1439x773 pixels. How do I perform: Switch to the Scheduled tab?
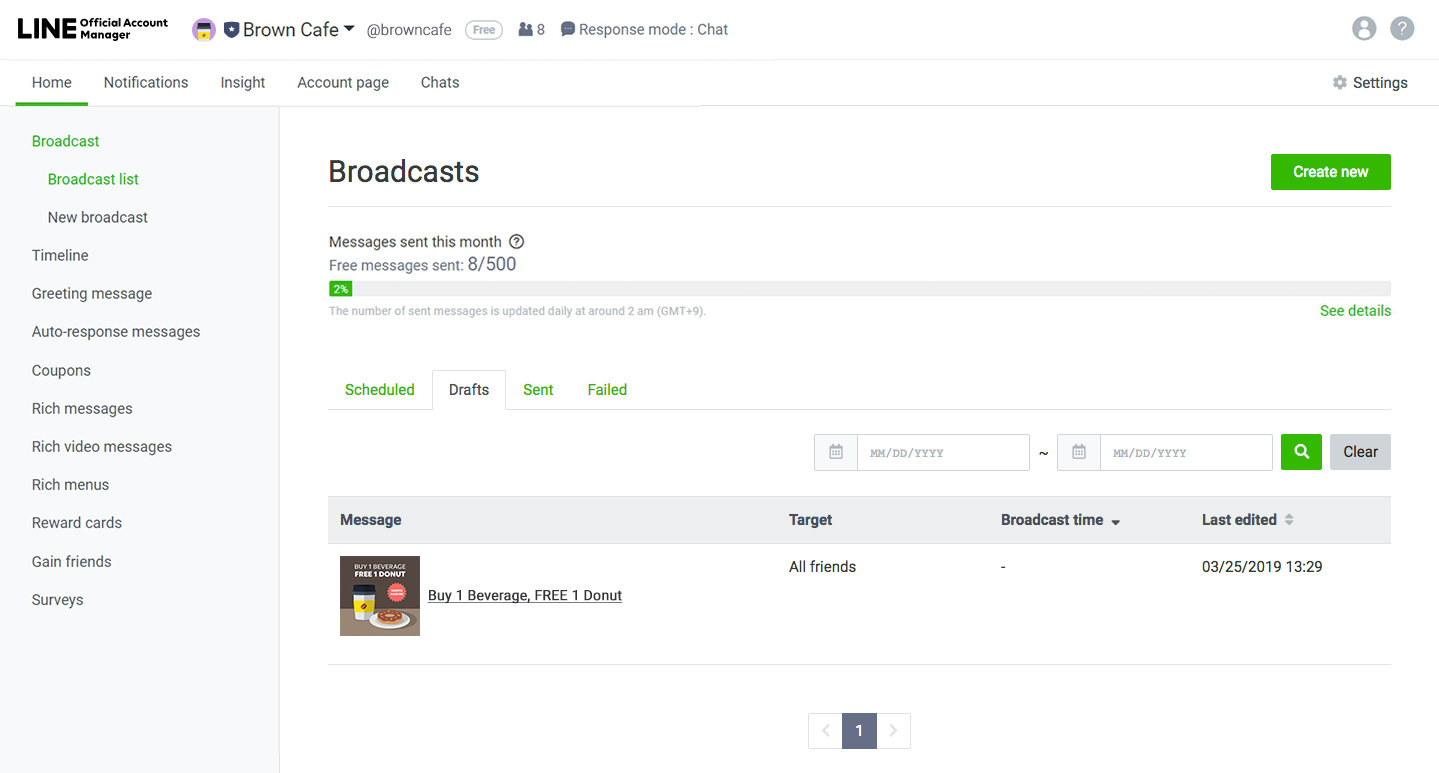(380, 390)
